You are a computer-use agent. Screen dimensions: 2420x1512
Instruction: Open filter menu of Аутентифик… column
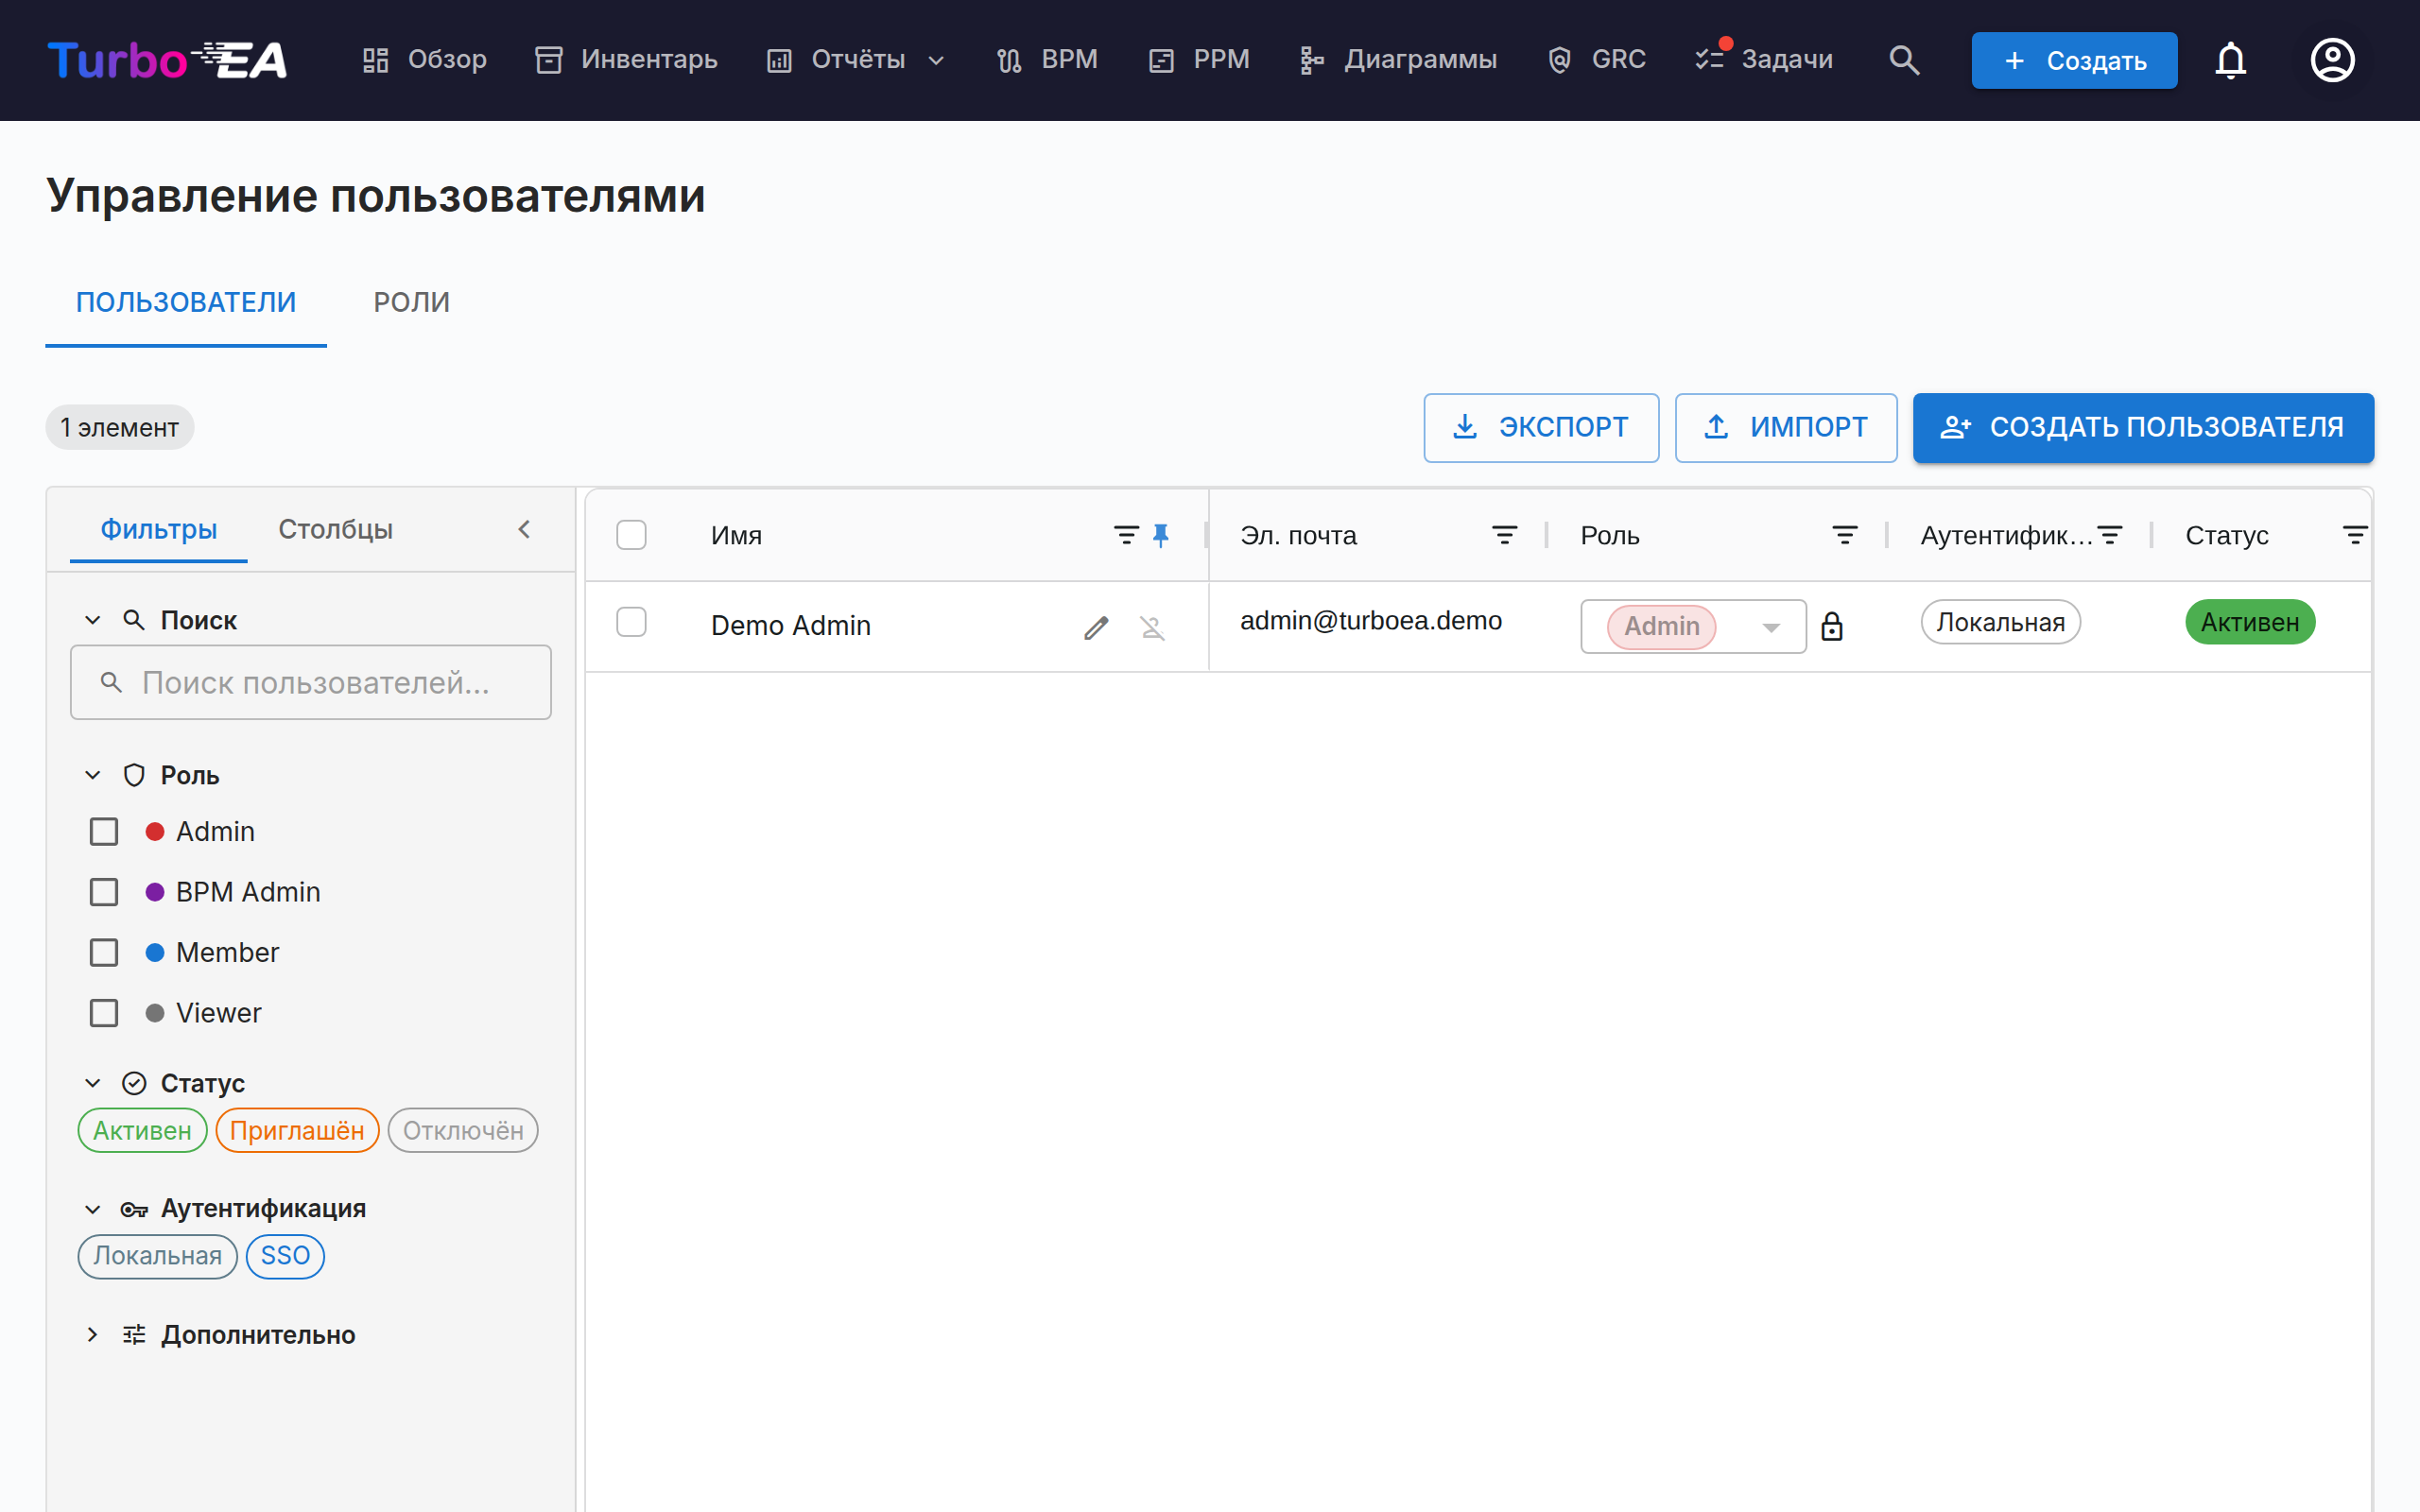pos(2110,535)
